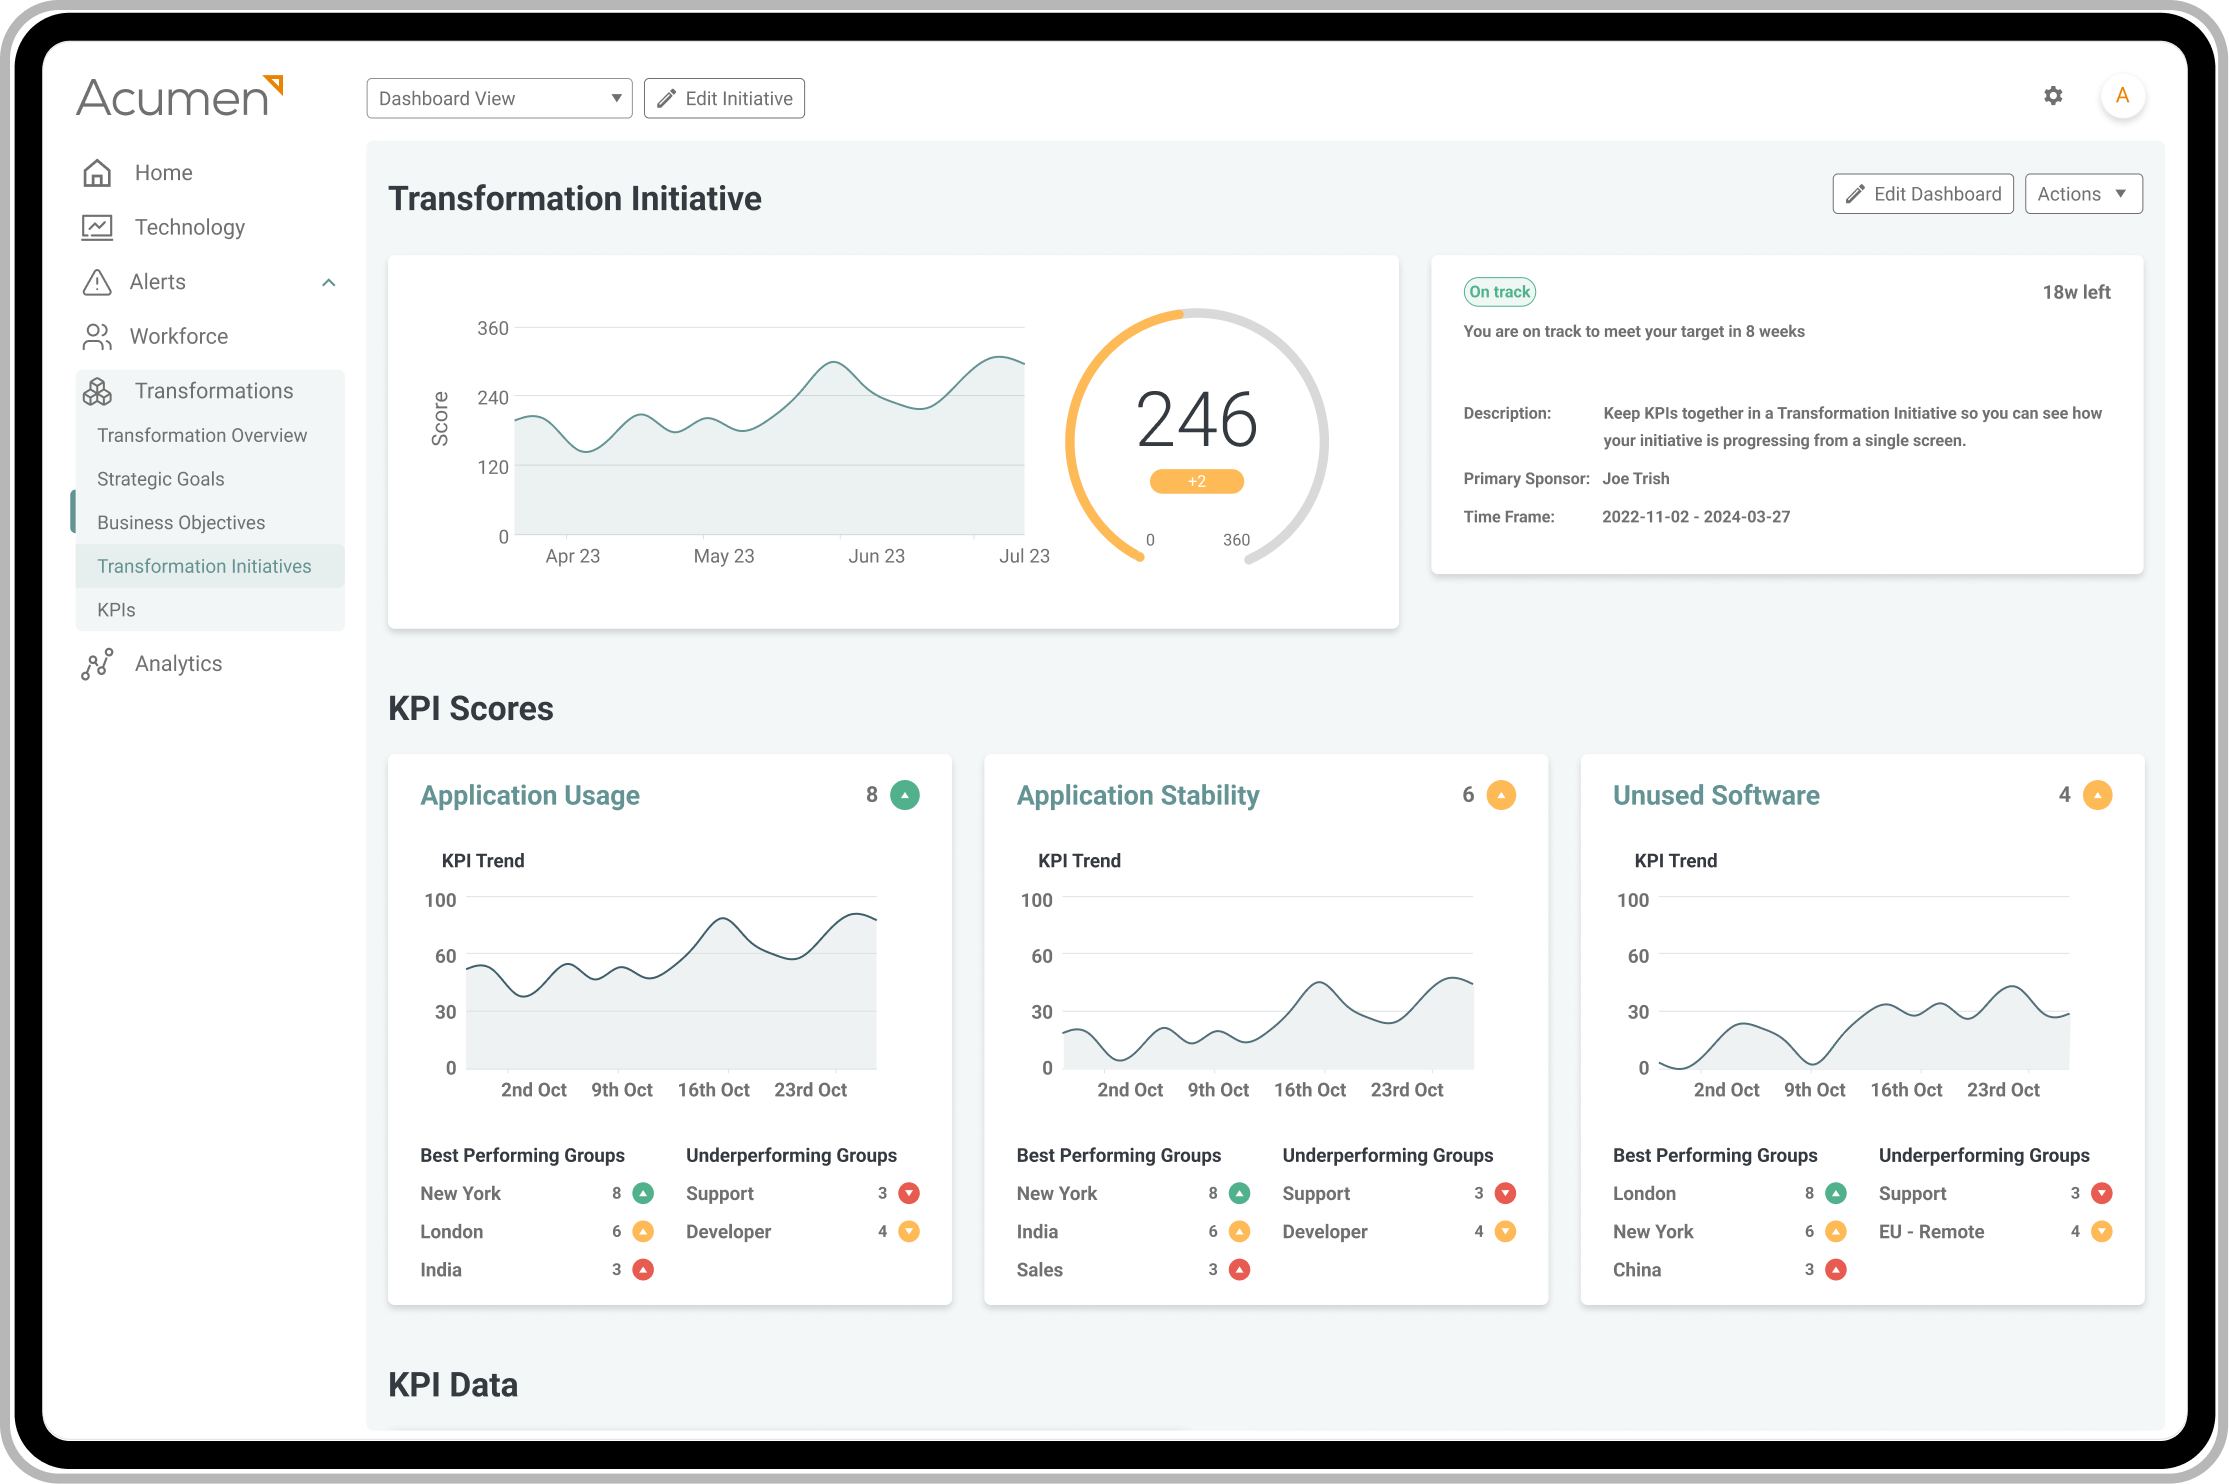Click the Transformations cube icon

97,391
